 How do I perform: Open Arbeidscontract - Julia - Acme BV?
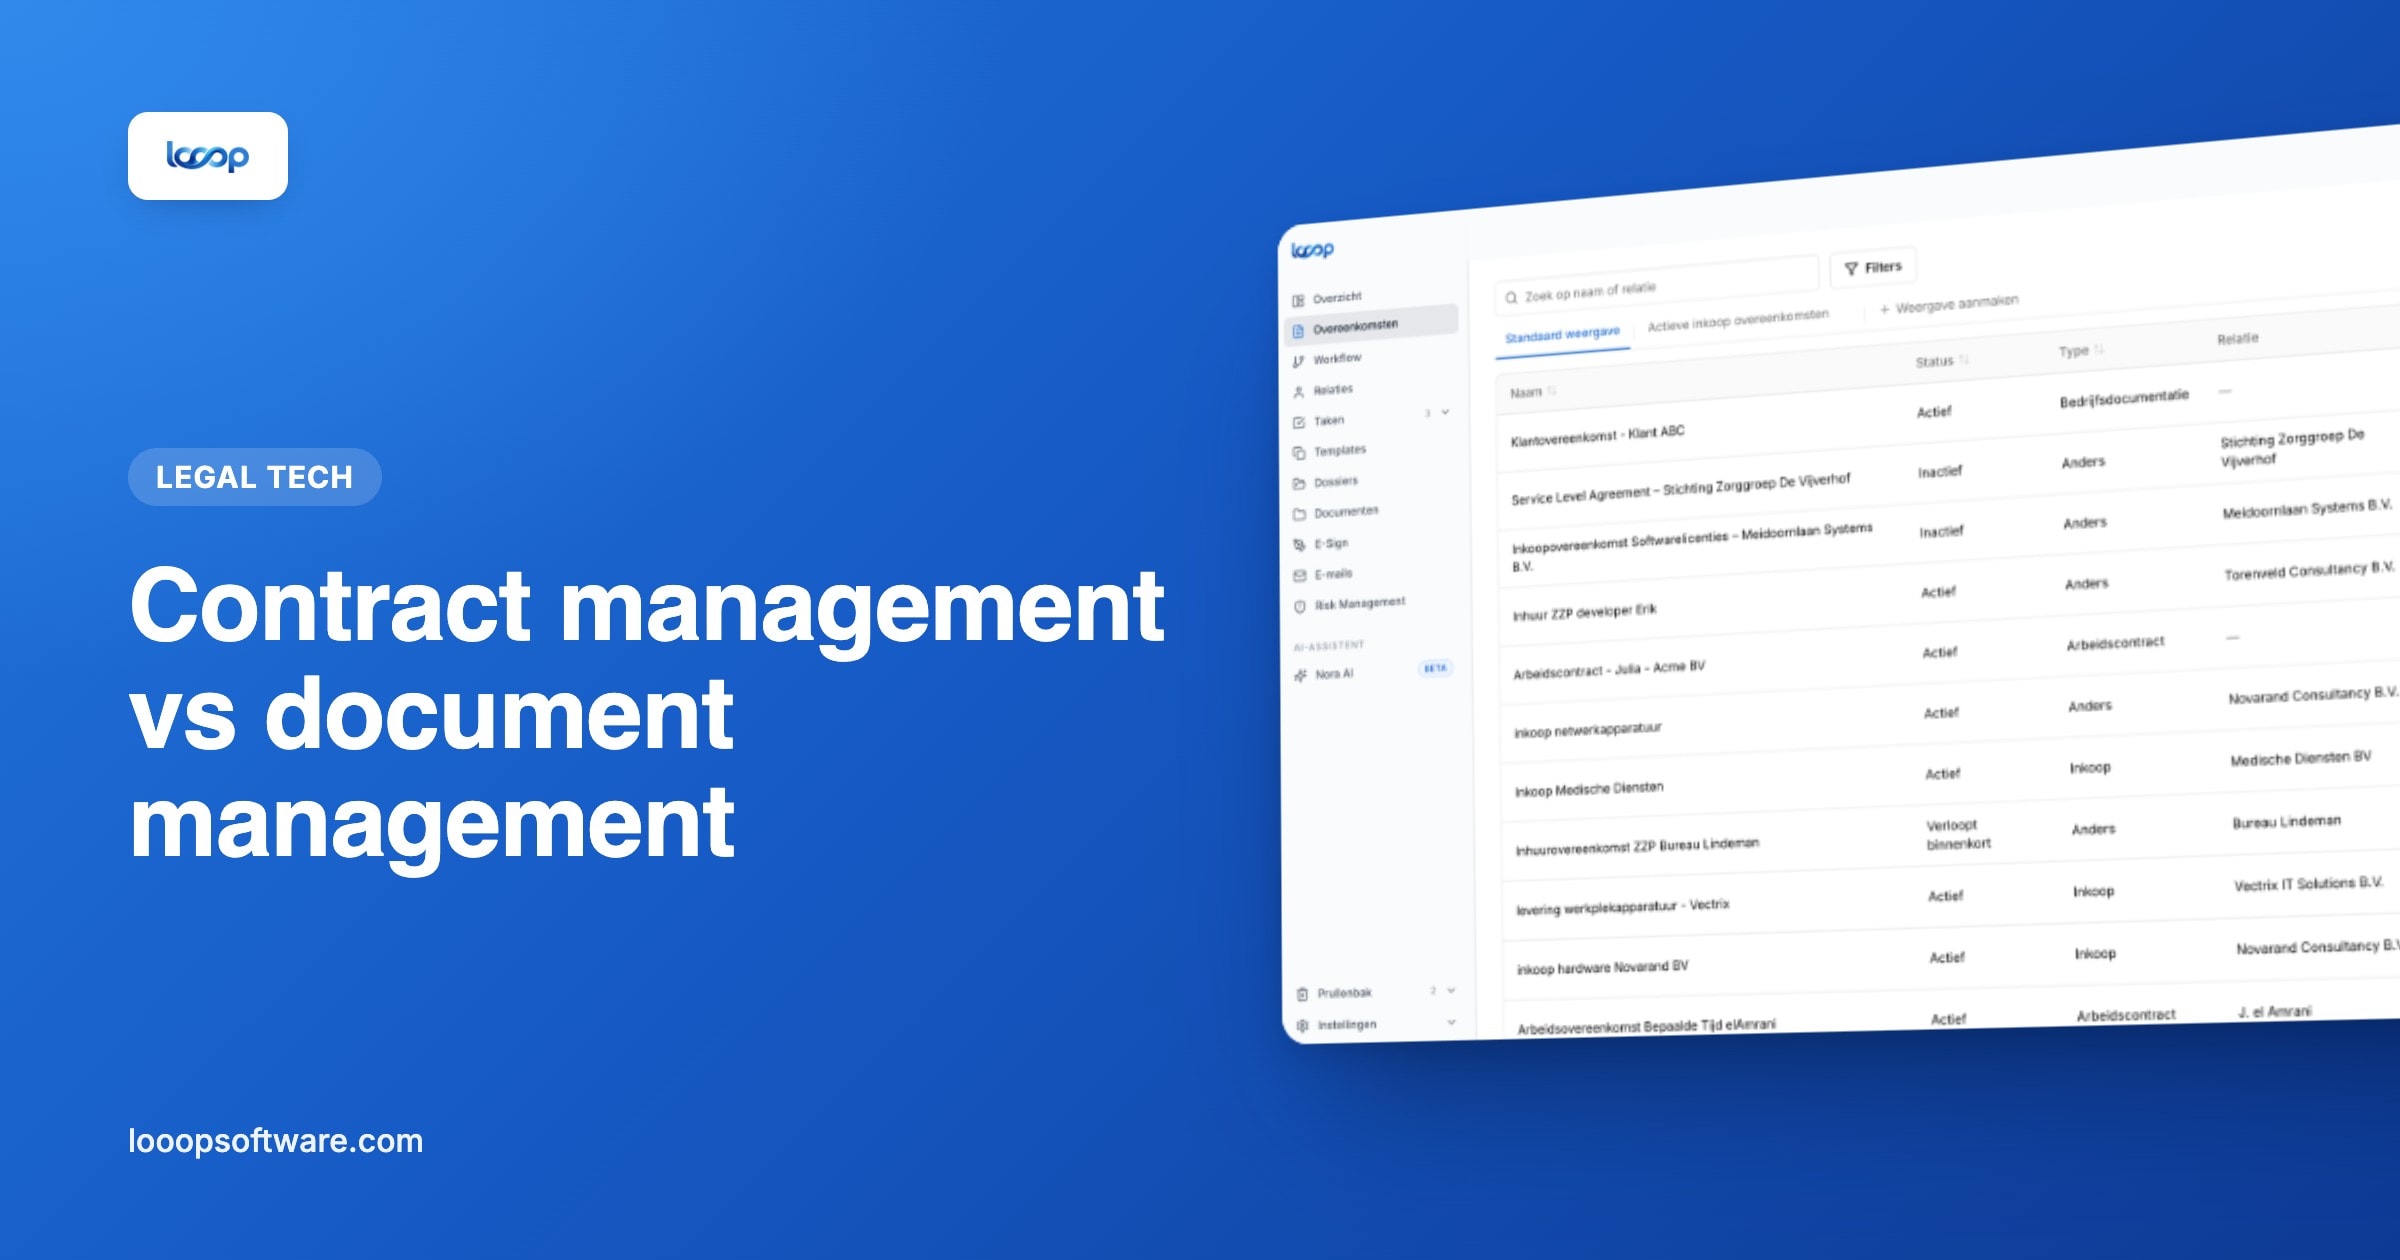[x=1608, y=669]
